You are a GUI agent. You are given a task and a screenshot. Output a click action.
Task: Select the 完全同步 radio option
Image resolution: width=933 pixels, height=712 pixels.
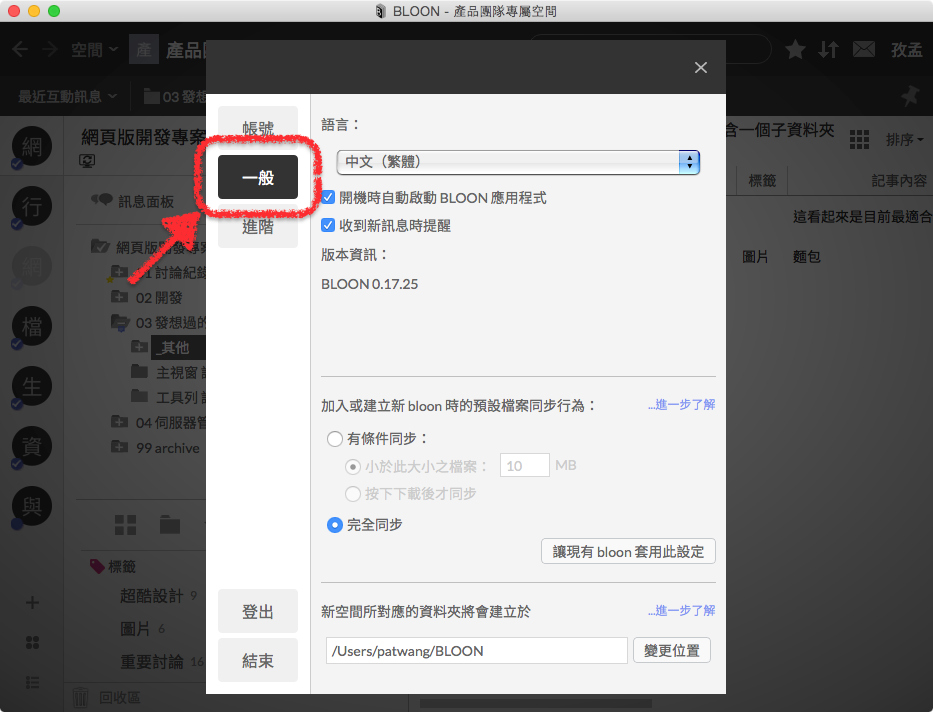pyautogui.click(x=334, y=525)
